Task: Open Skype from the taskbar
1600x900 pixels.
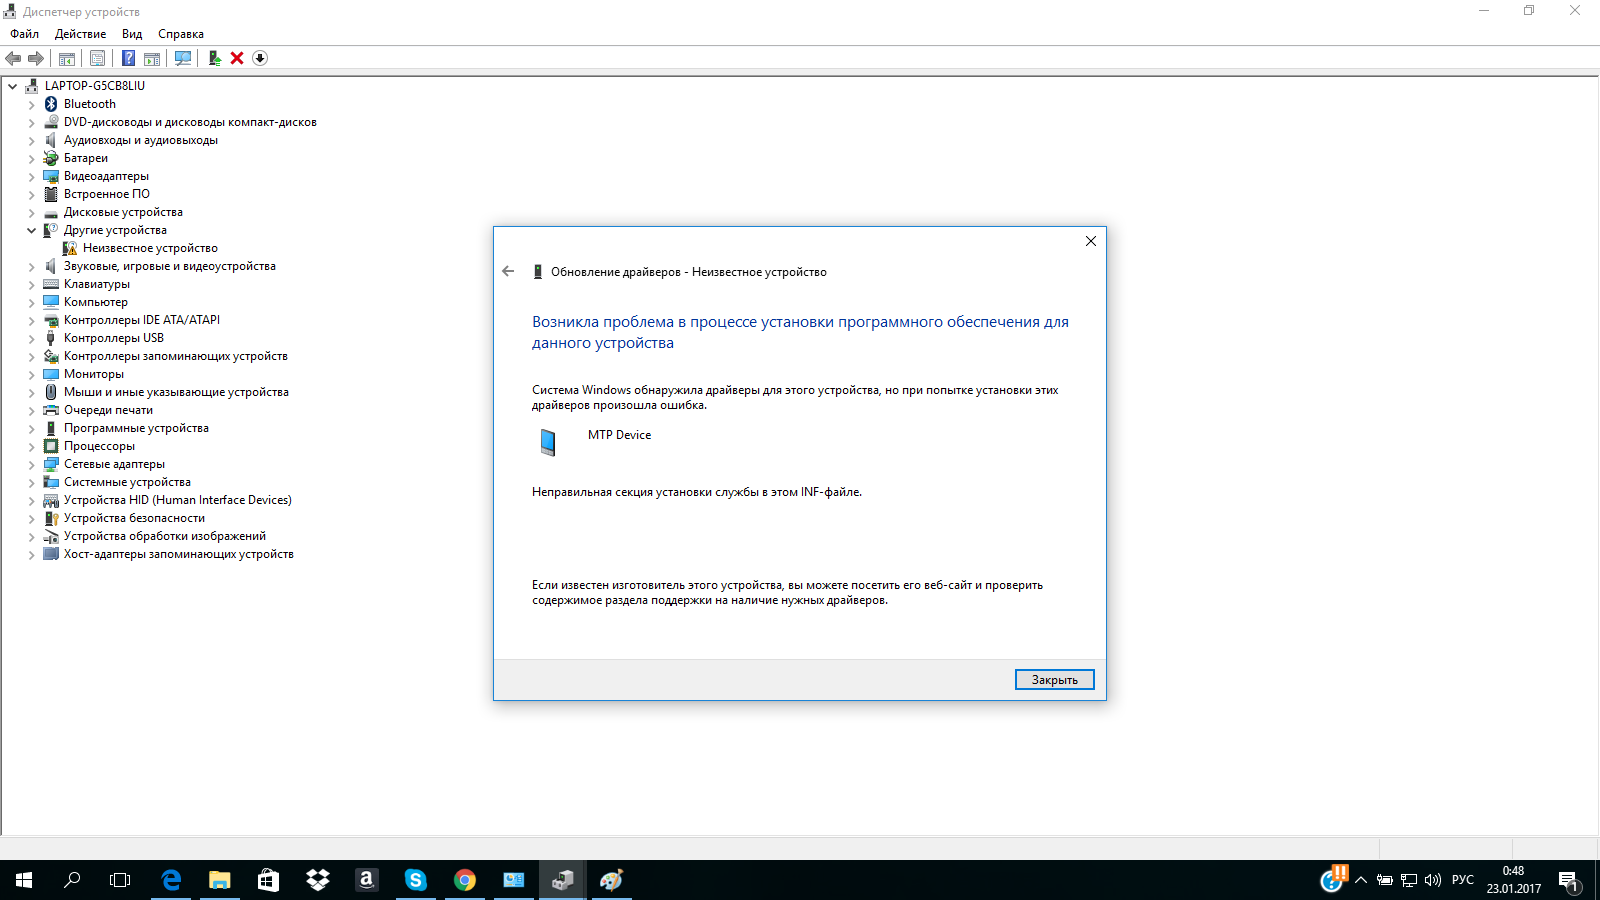Action: 416,880
